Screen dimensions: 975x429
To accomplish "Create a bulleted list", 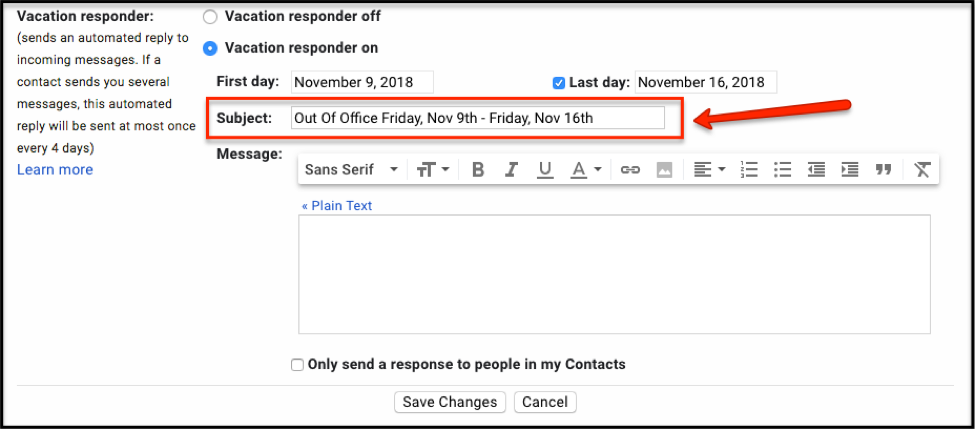I will 783,170.
